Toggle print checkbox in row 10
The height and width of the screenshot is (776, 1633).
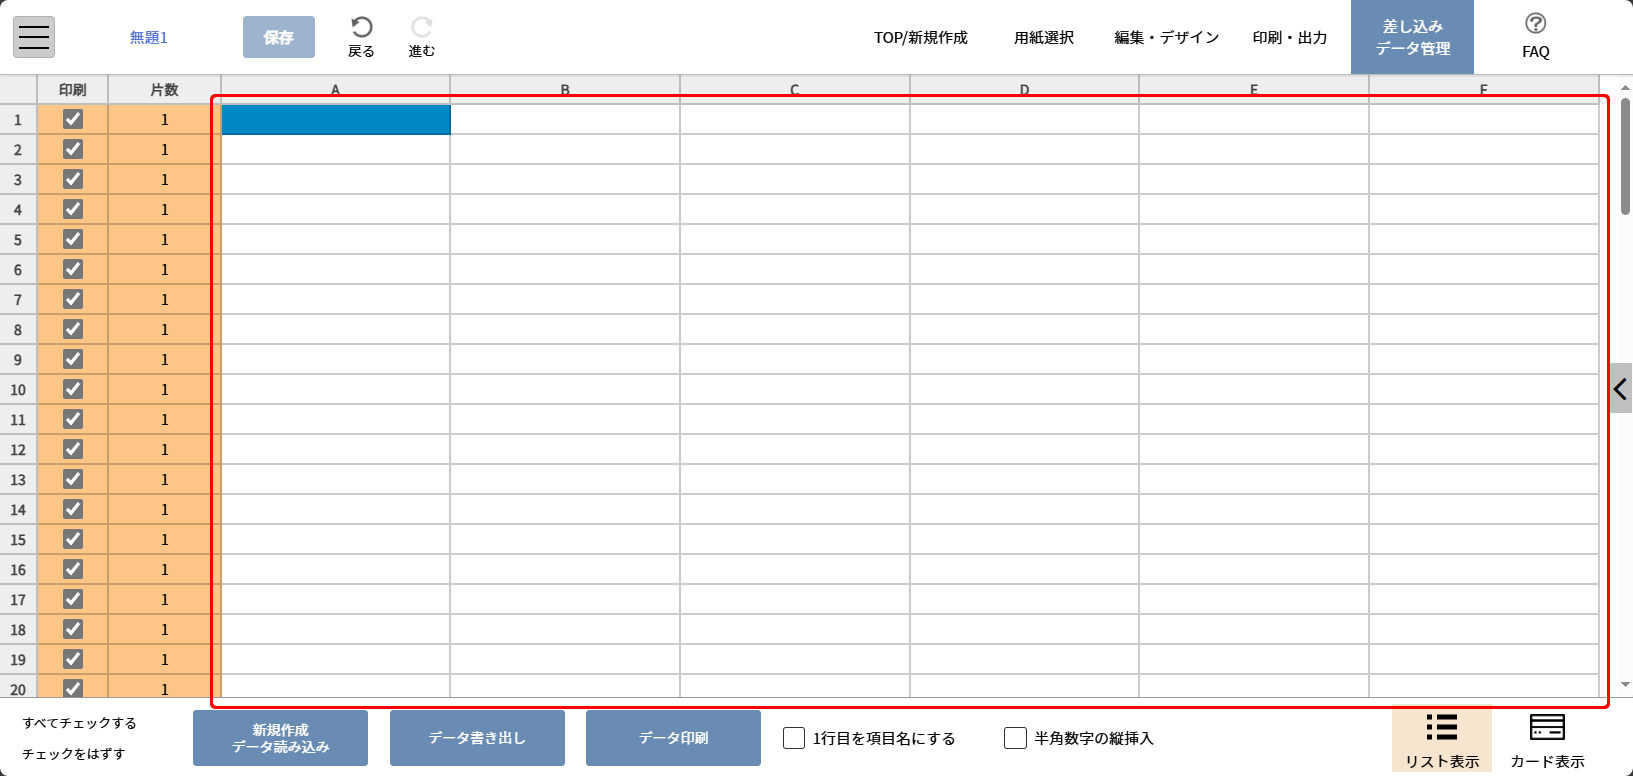[x=73, y=390]
